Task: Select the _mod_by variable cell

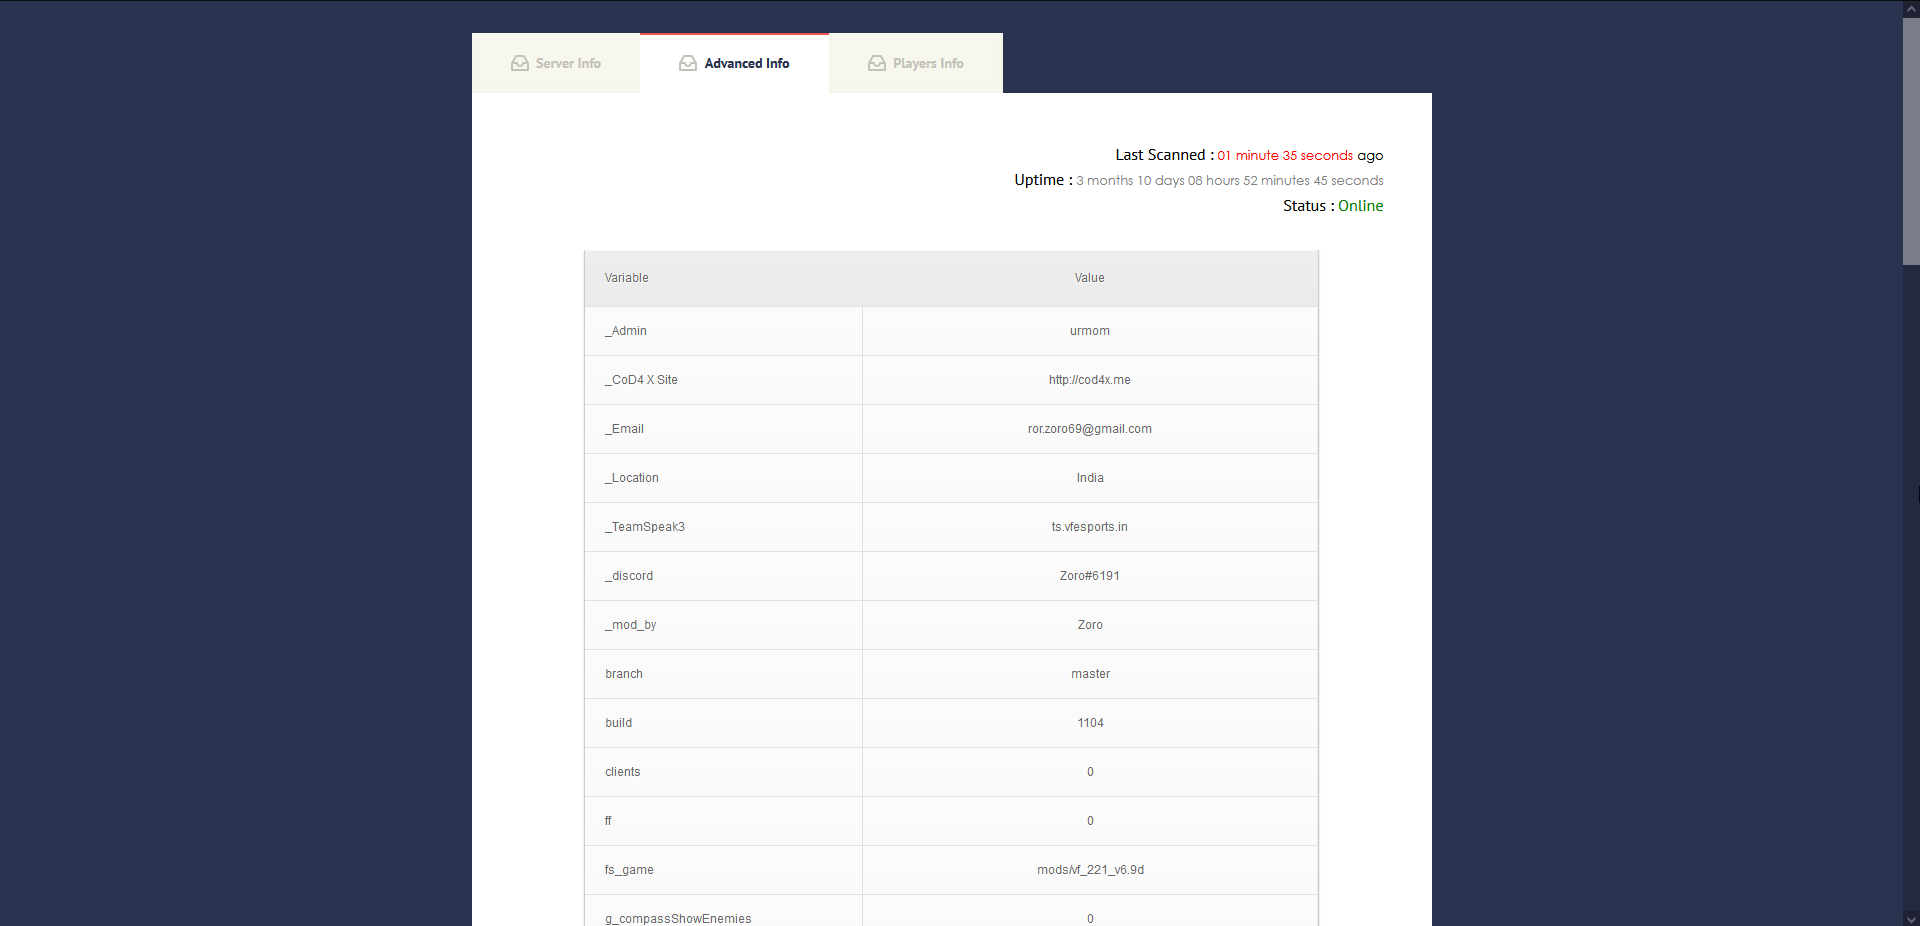Action: pyautogui.click(x=724, y=625)
